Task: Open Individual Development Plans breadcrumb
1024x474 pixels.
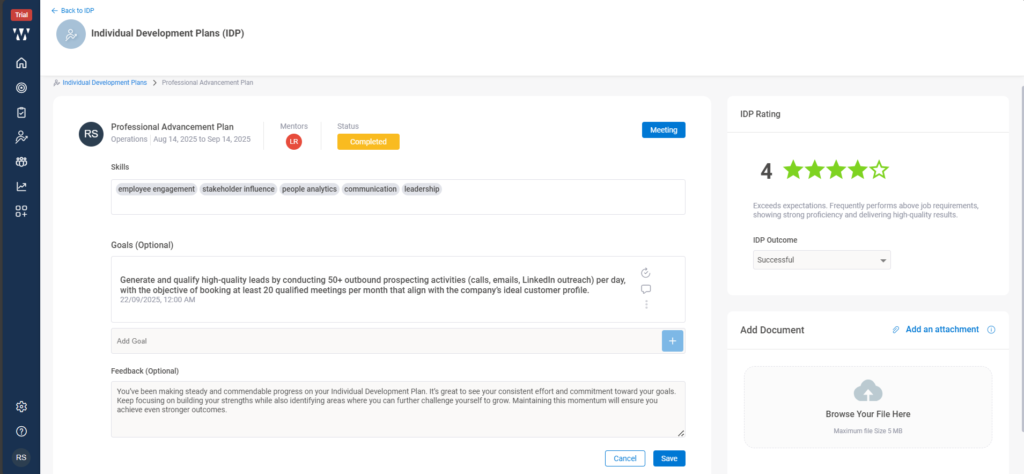Action: [x=104, y=83]
